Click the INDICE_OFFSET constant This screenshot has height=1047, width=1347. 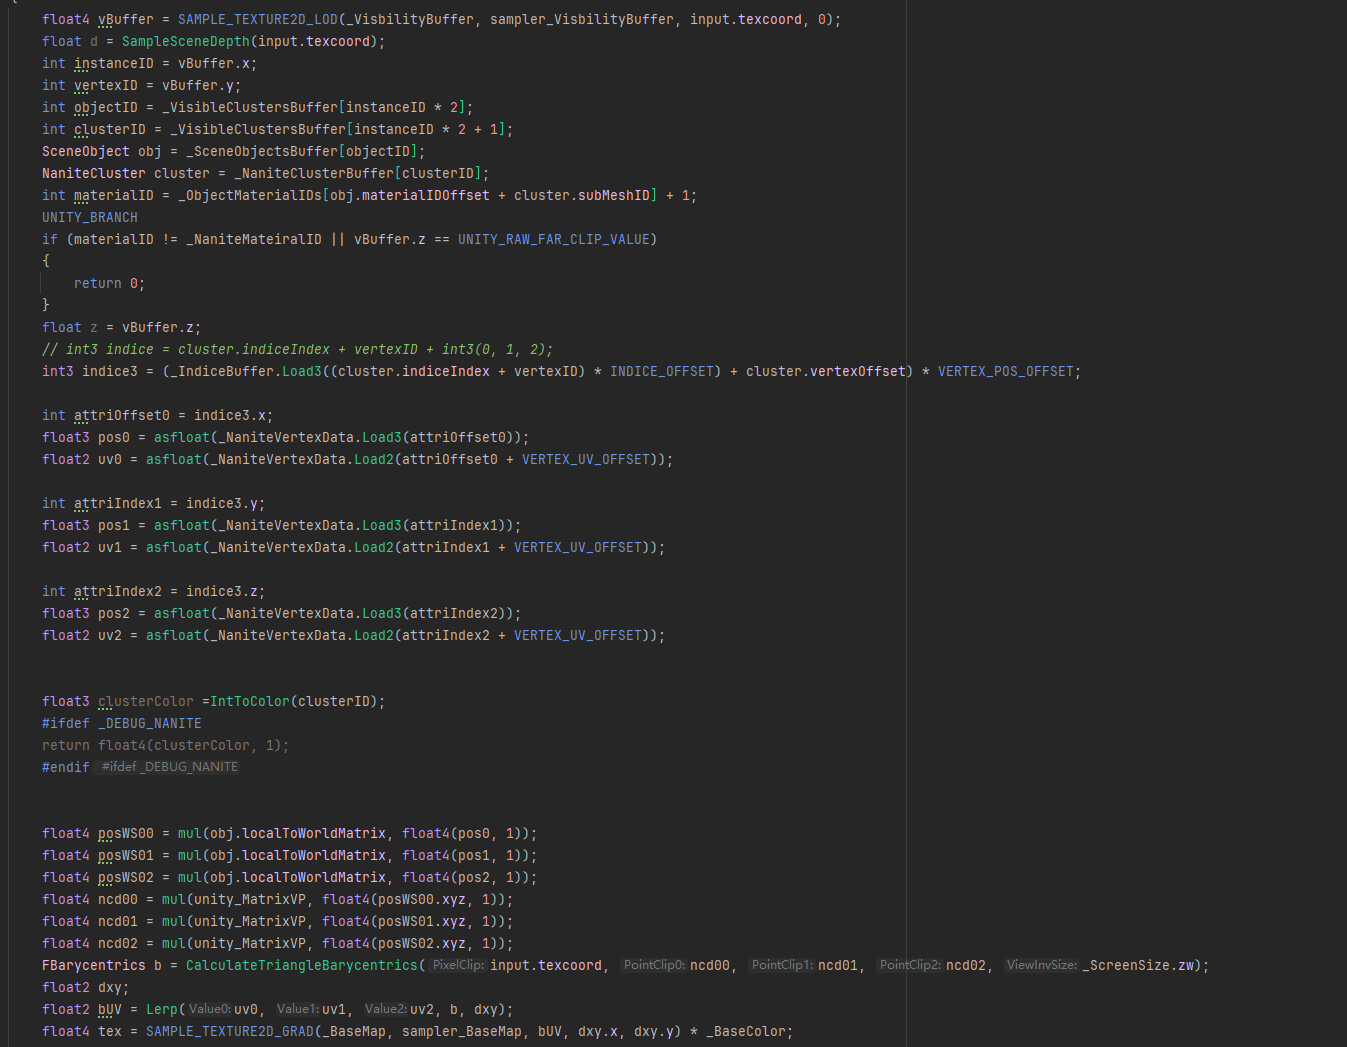pyautogui.click(x=661, y=371)
